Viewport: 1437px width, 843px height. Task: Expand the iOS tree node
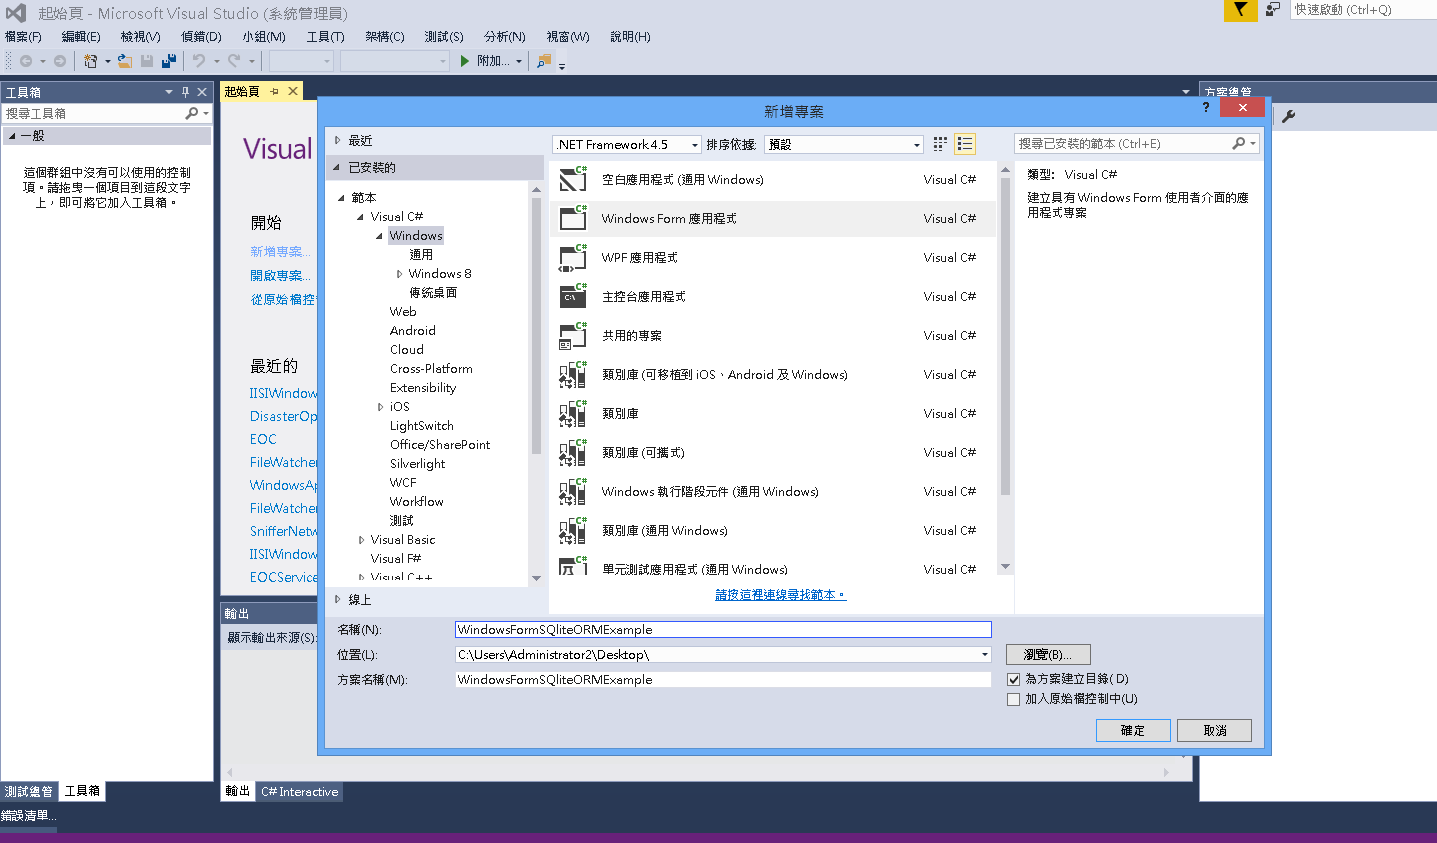[x=380, y=407]
